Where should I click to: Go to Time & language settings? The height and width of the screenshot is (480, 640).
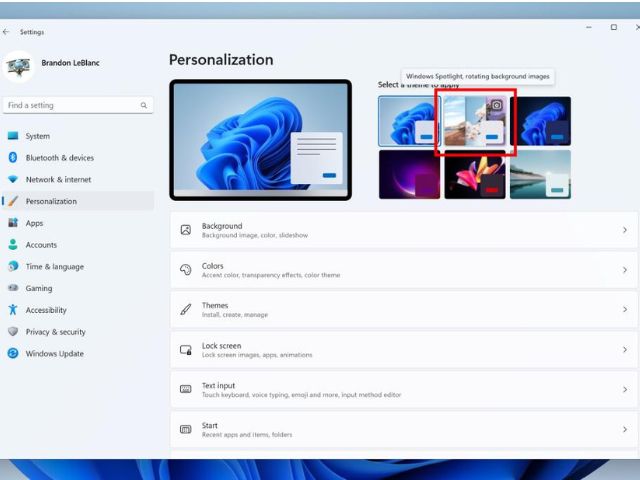54,267
